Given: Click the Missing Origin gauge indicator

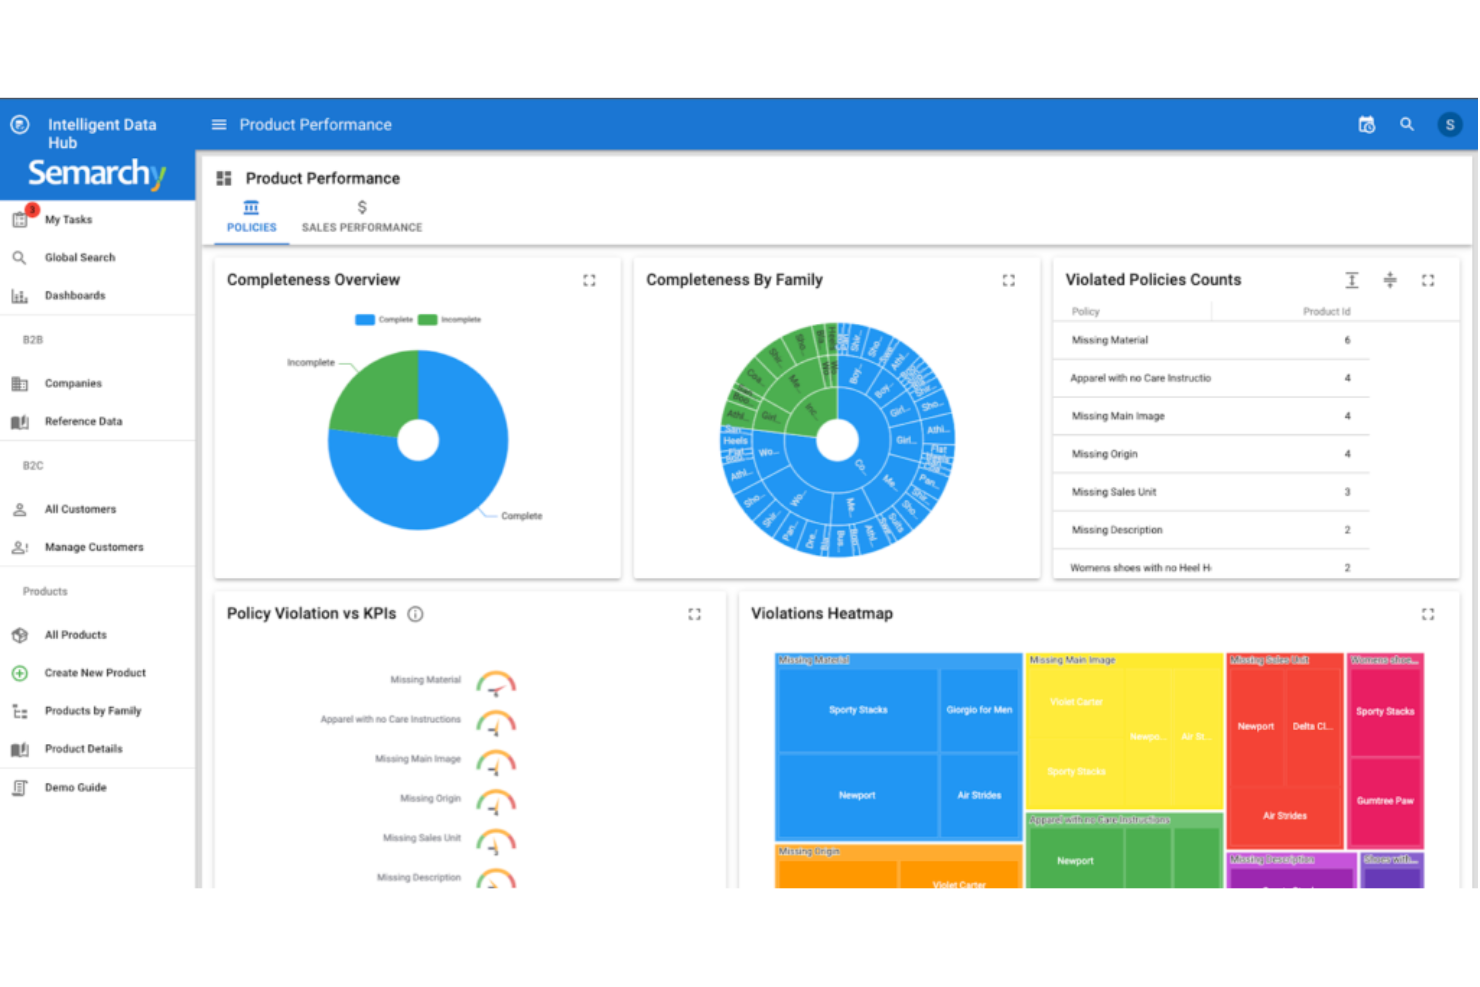Looking at the screenshot, I should click(x=497, y=800).
